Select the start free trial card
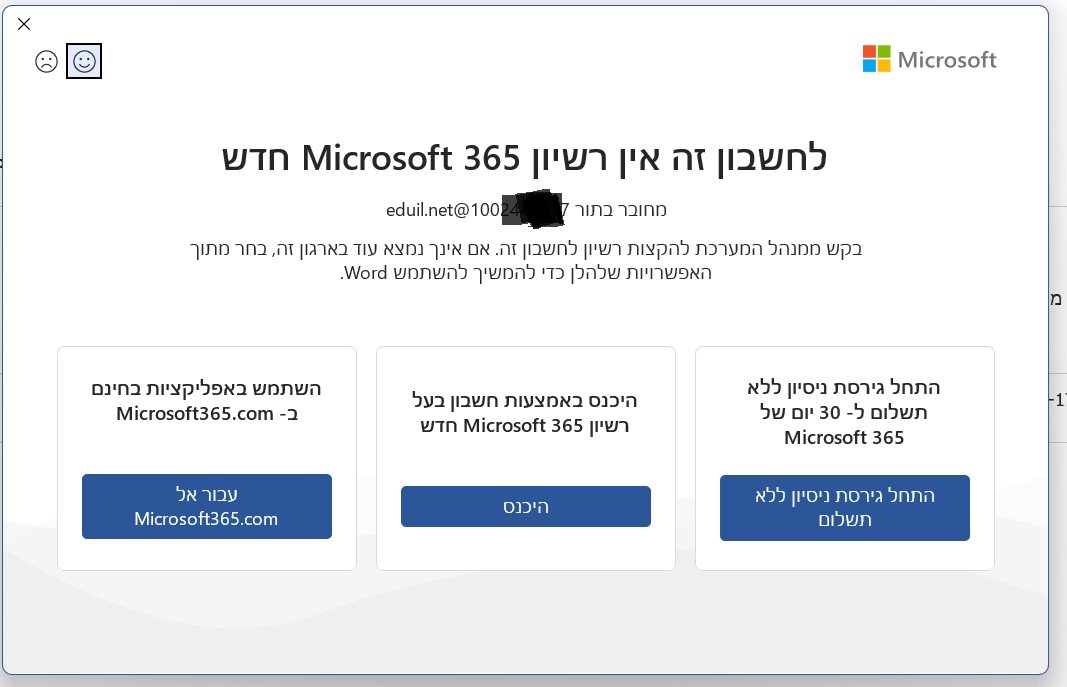The width and height of the screenshot is (1067, 687). pyautogui.click(x=844, y=457)
